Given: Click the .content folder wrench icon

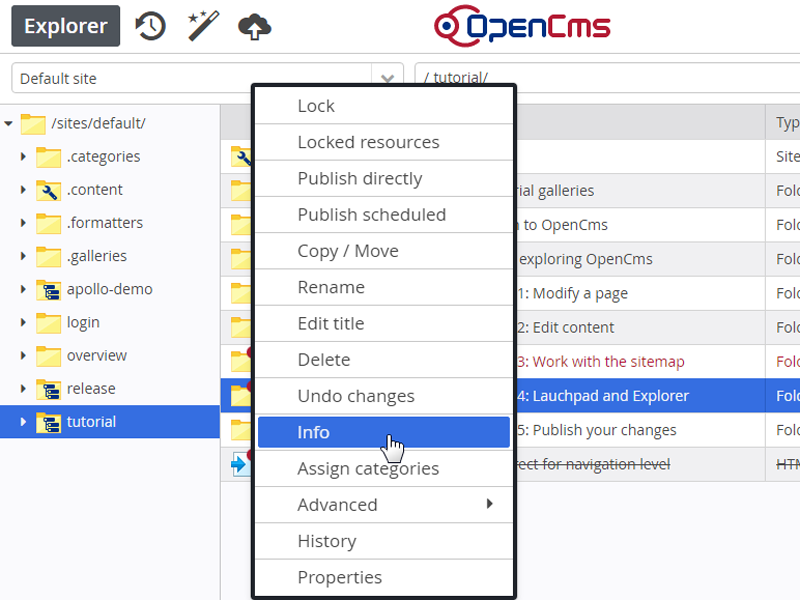Looking at the screenshot, I should 48,190.
